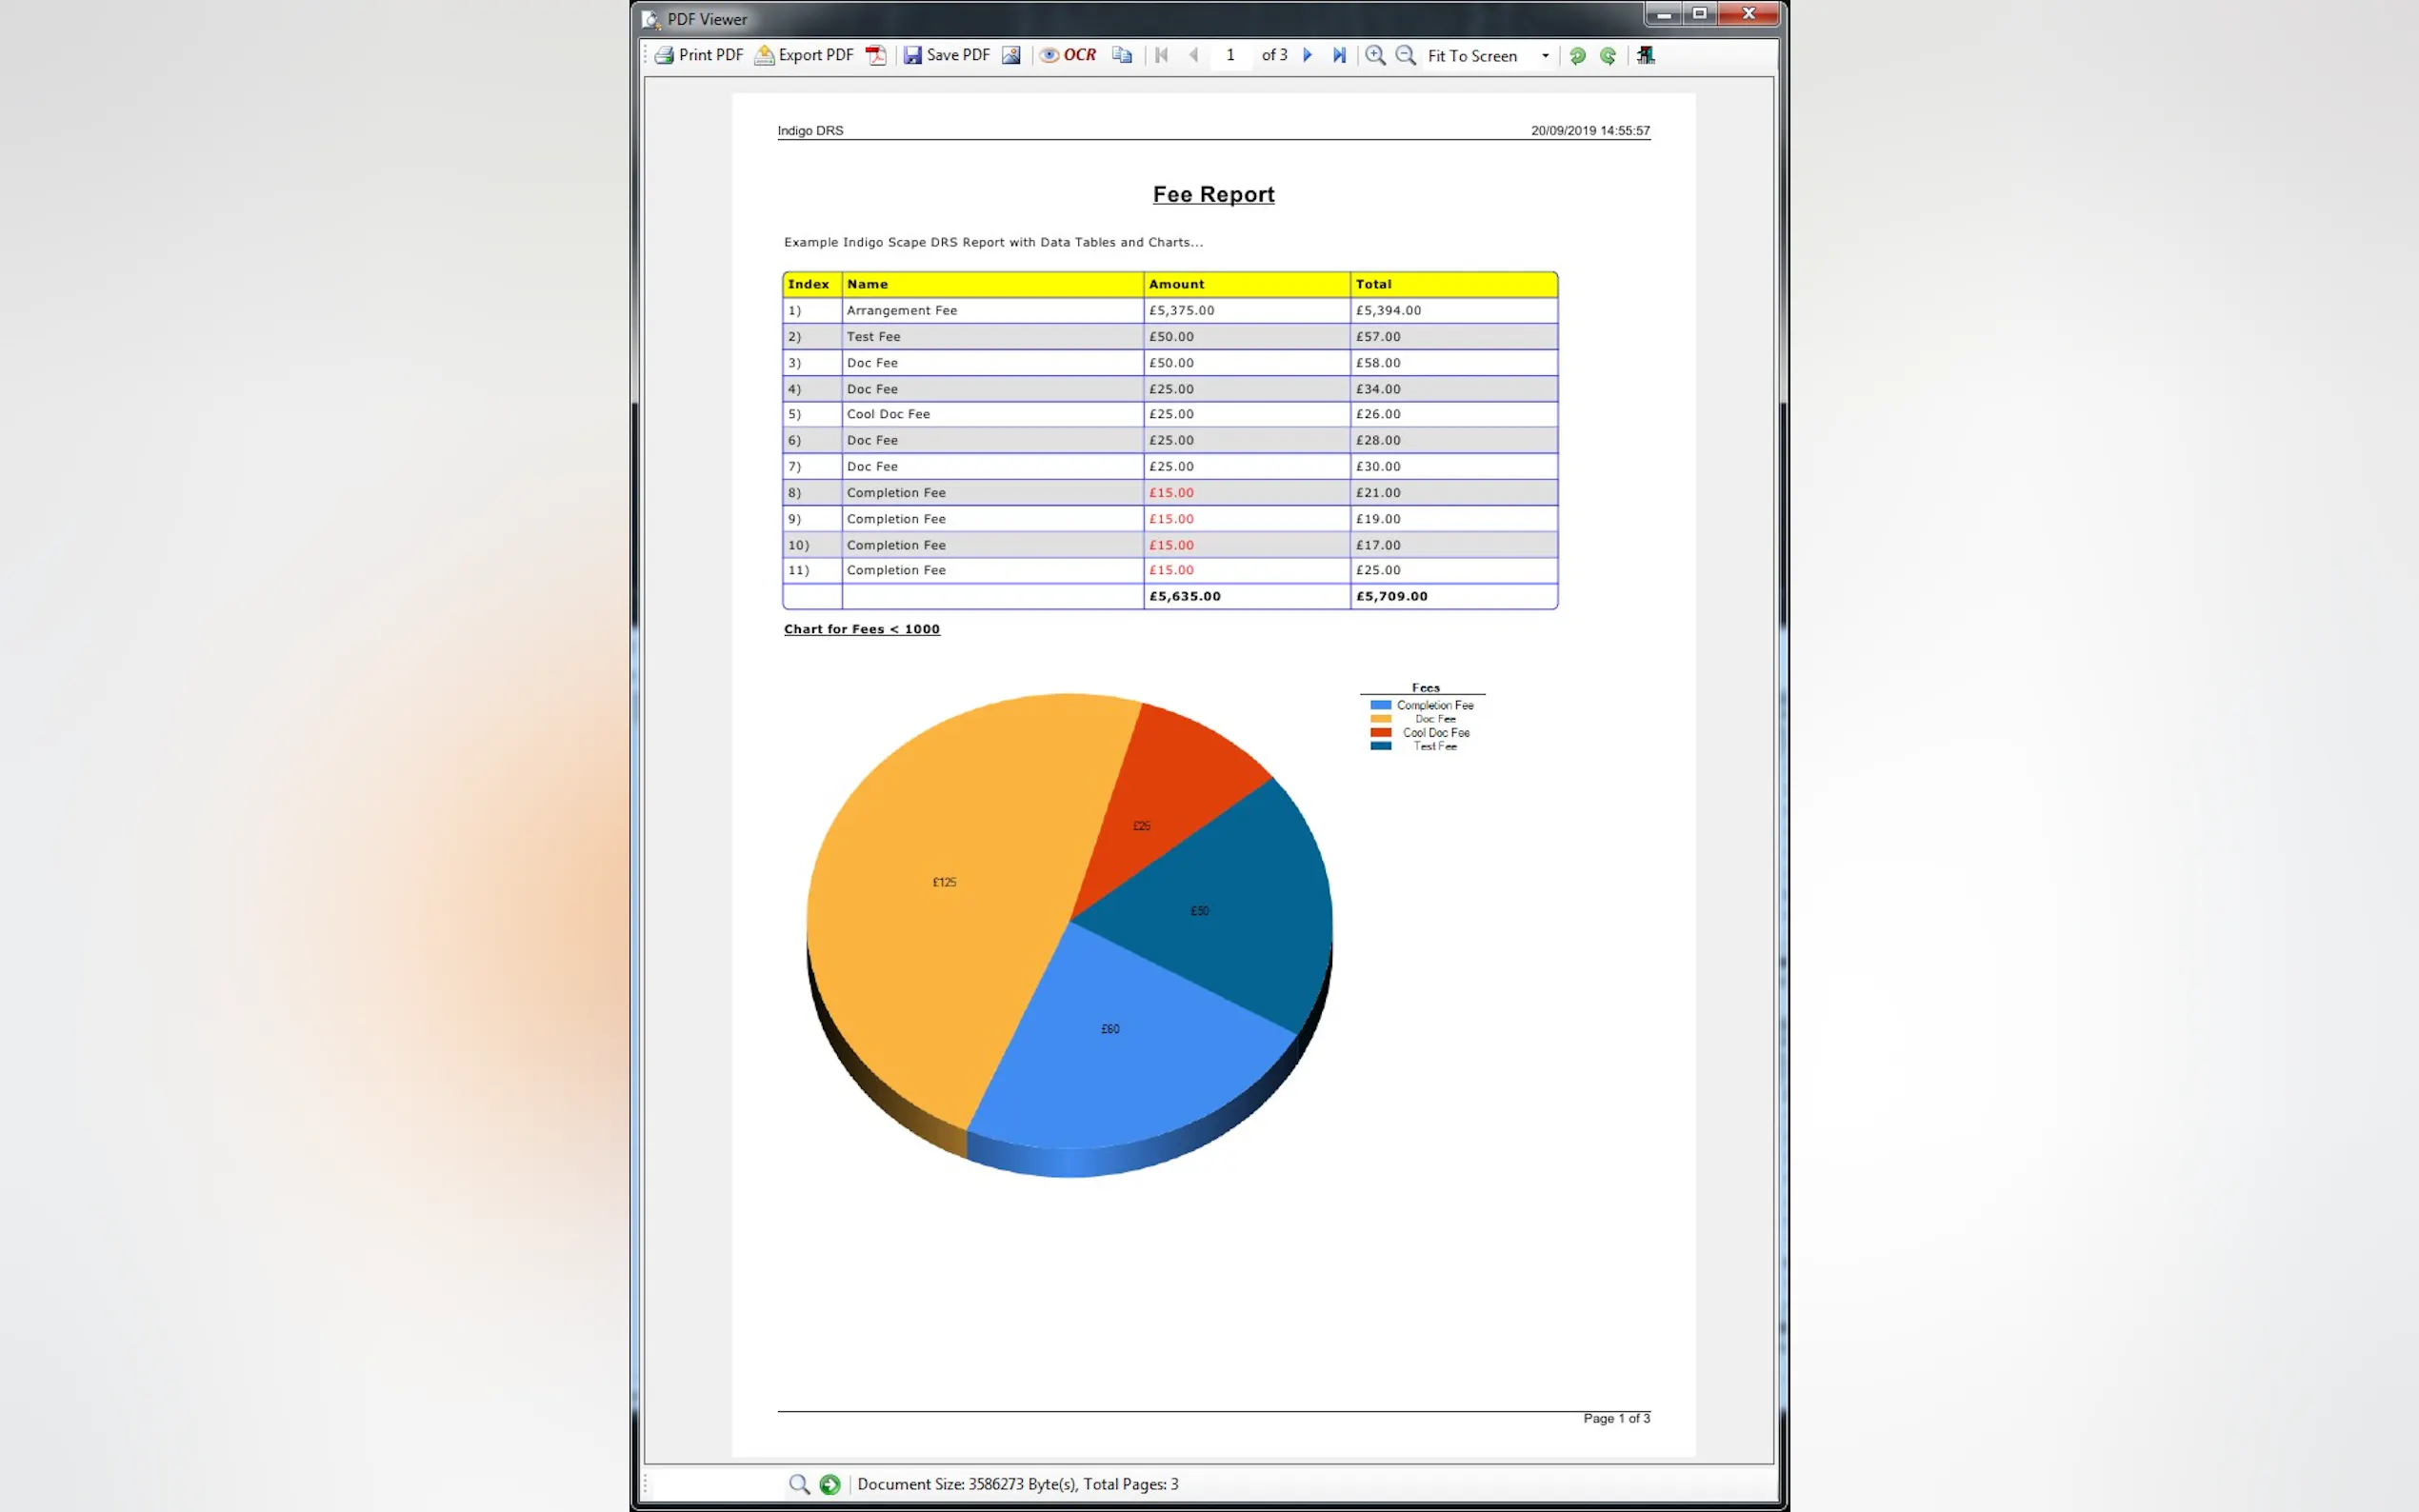
Task: Click the PDF Viewer title bar app icon
Action: click(651, 19)
